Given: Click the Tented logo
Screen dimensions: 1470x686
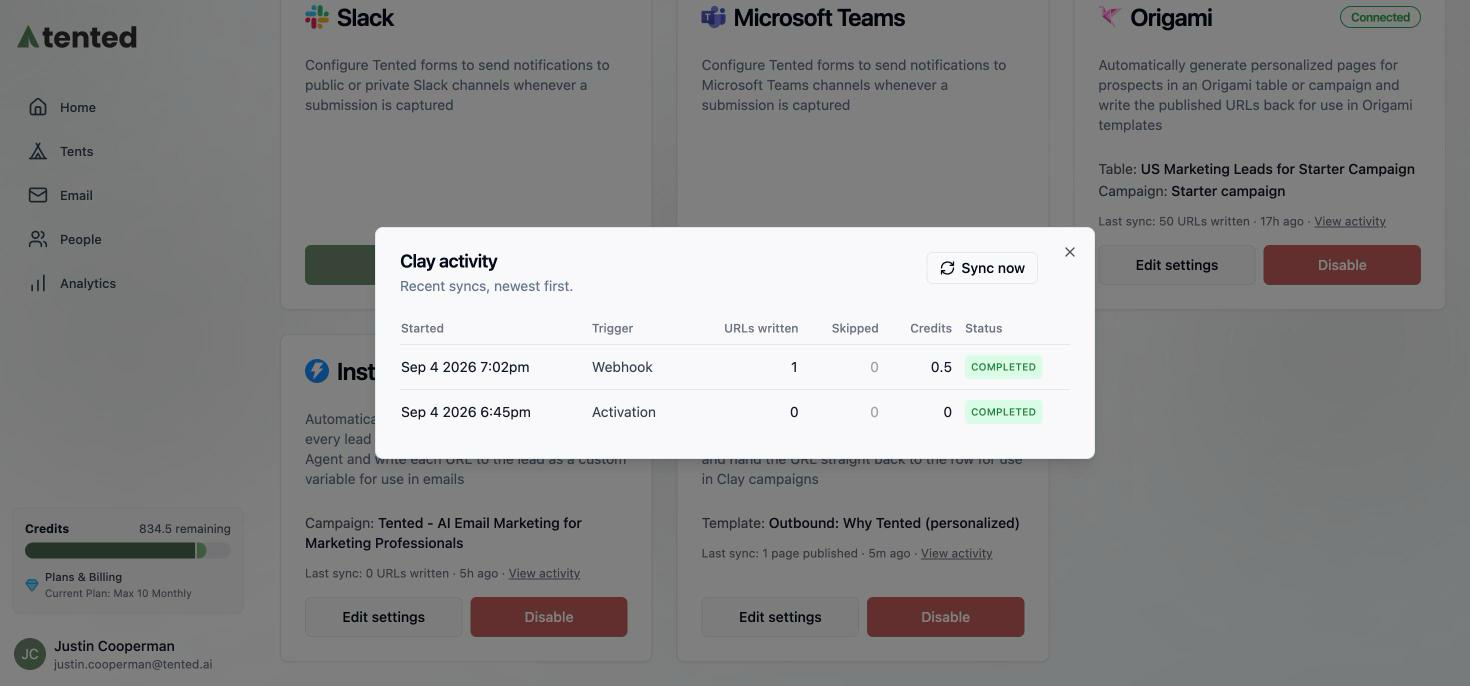Looking at the screenshot, I should [x=77, y=37].
